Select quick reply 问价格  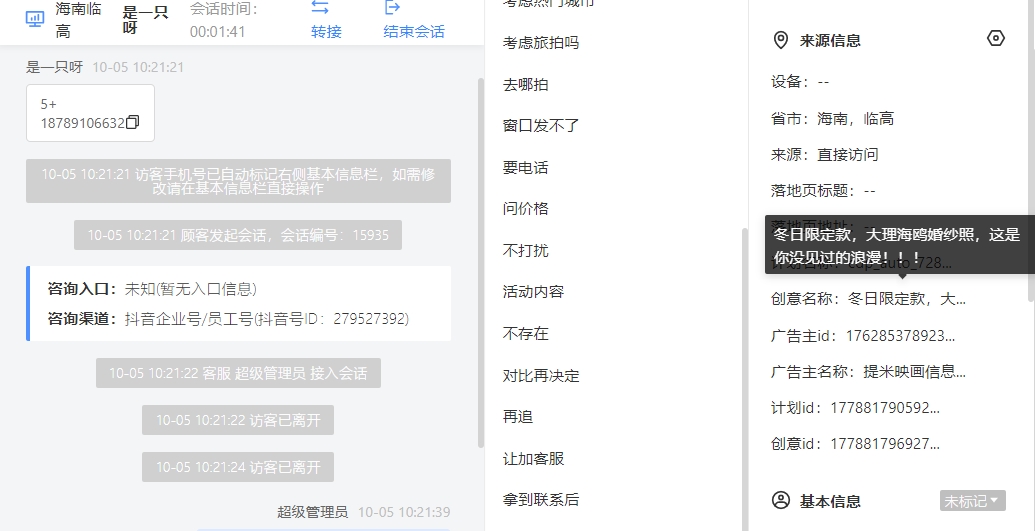(x=525, y=209)
